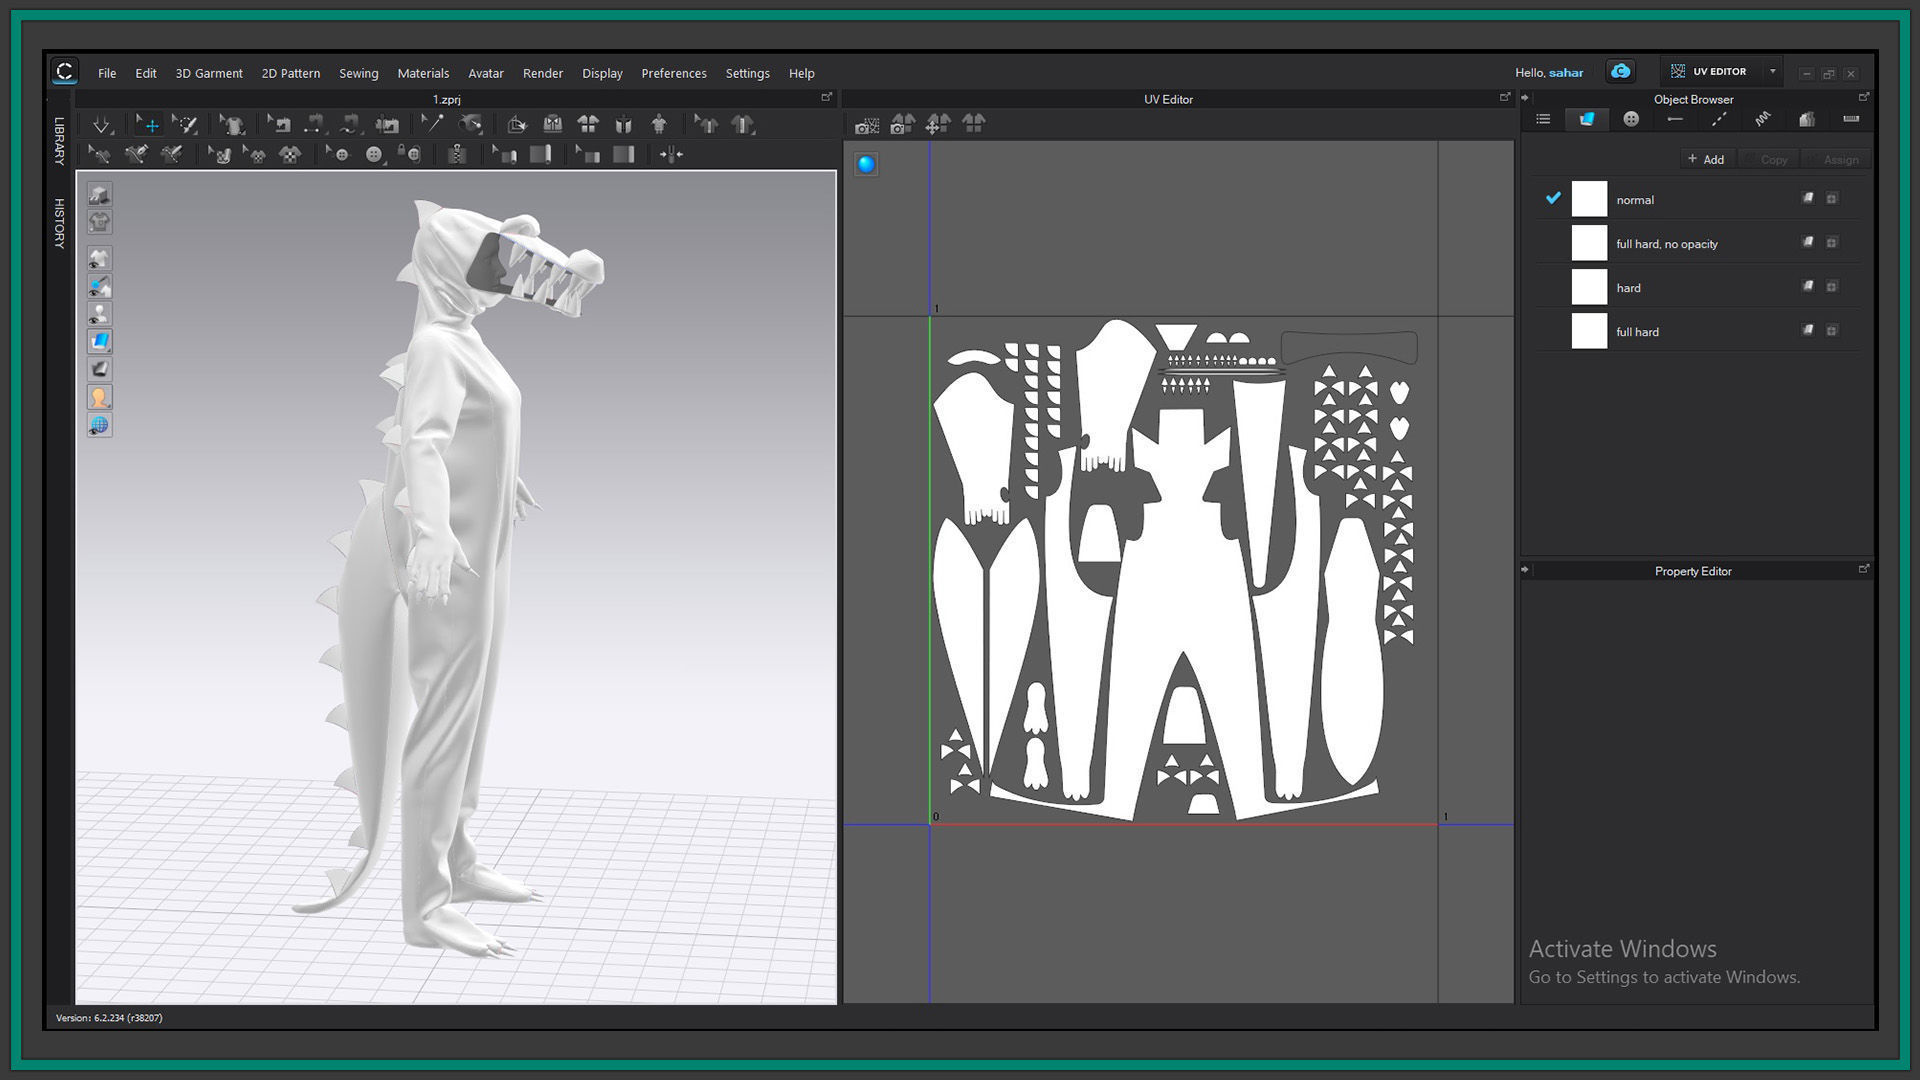Viewport: 1920px width, 1080px height.
Task: Activate the Select/Move tool
Action: coord(149,125)
